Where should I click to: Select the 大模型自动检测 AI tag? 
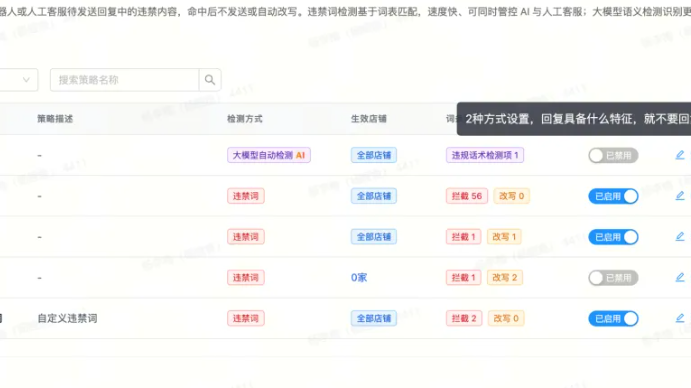pyautogui.click(x=269, y=155)
